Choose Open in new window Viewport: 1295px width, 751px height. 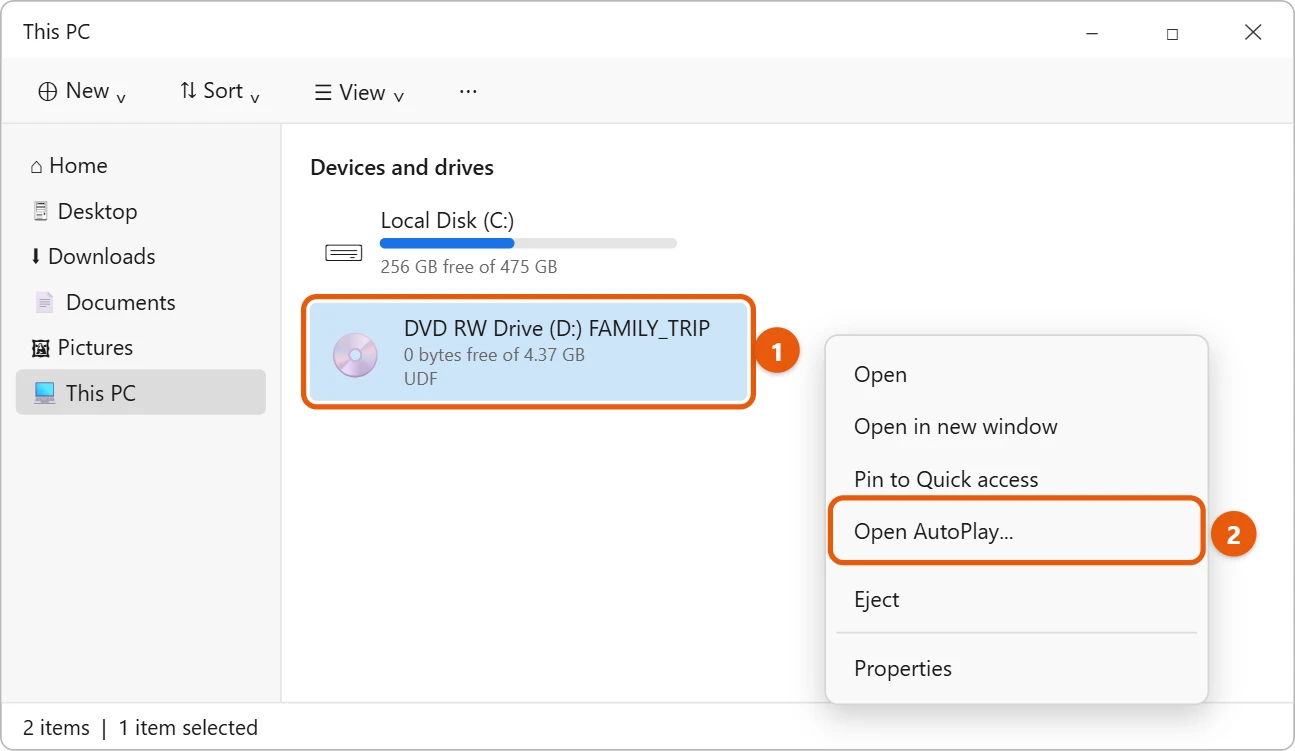(x=1017, y=427)
